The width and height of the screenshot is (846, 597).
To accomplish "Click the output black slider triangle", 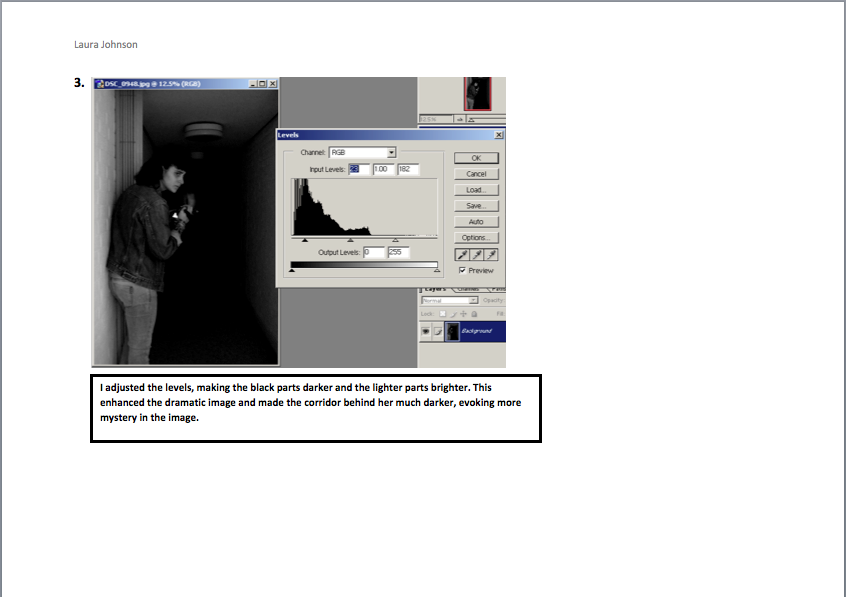I will [292, 270].
